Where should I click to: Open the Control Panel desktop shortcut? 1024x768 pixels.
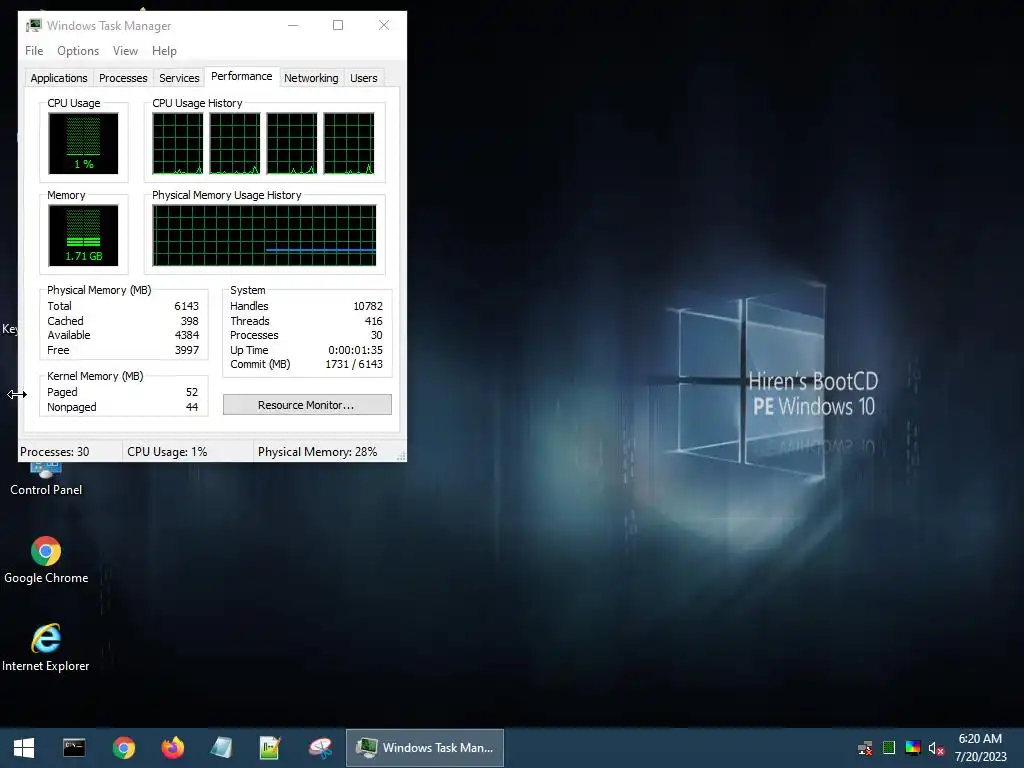point(46,480)
